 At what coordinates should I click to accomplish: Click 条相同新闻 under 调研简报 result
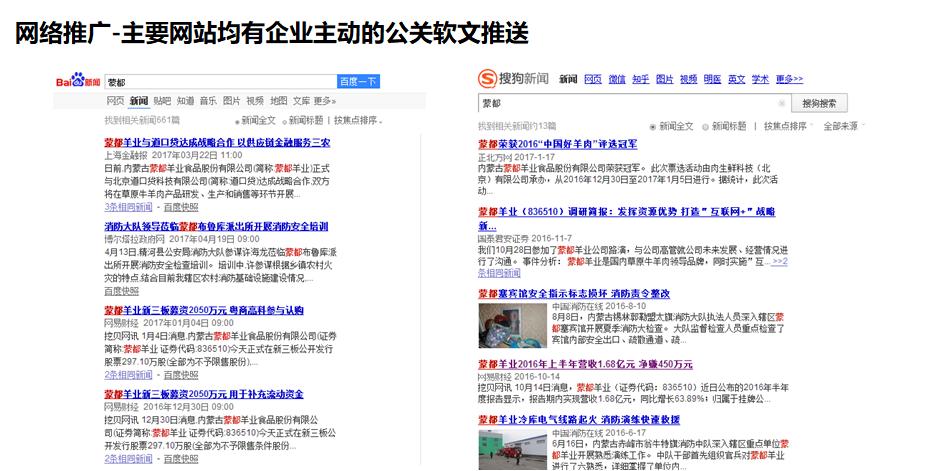(499, 273)
